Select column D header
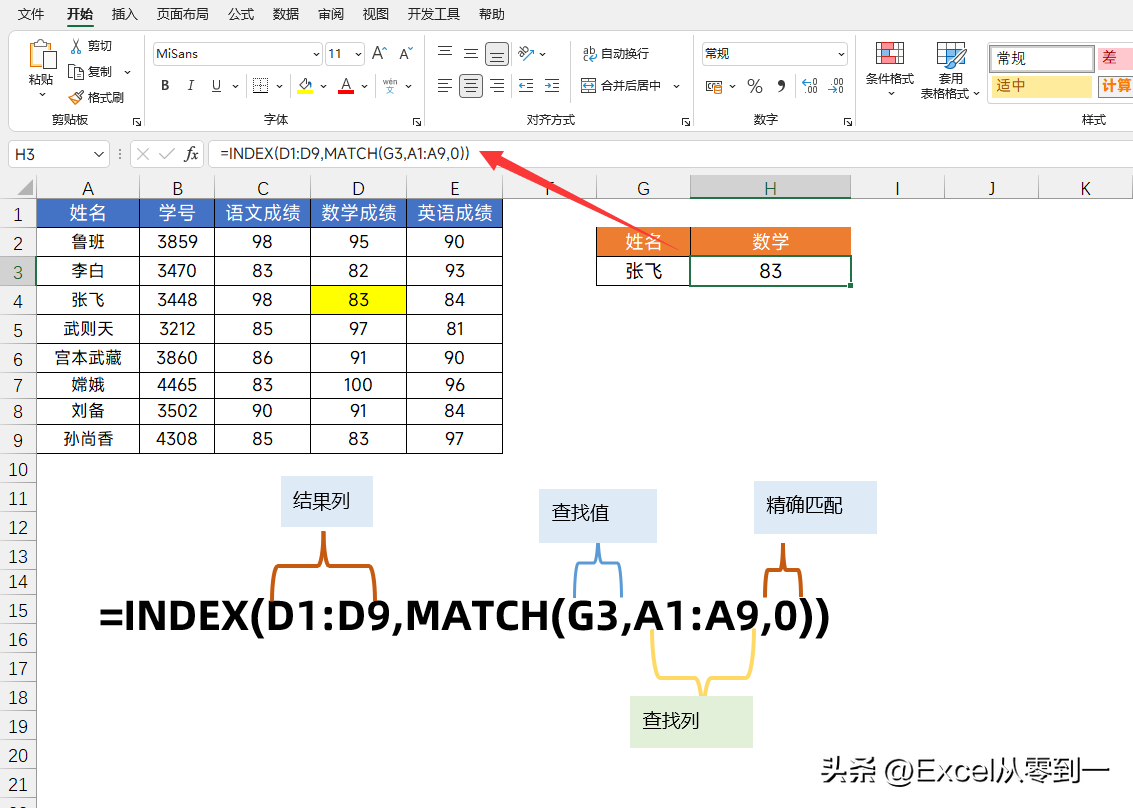The height and width of the screenshot is (808, 1133). point(358,189)
